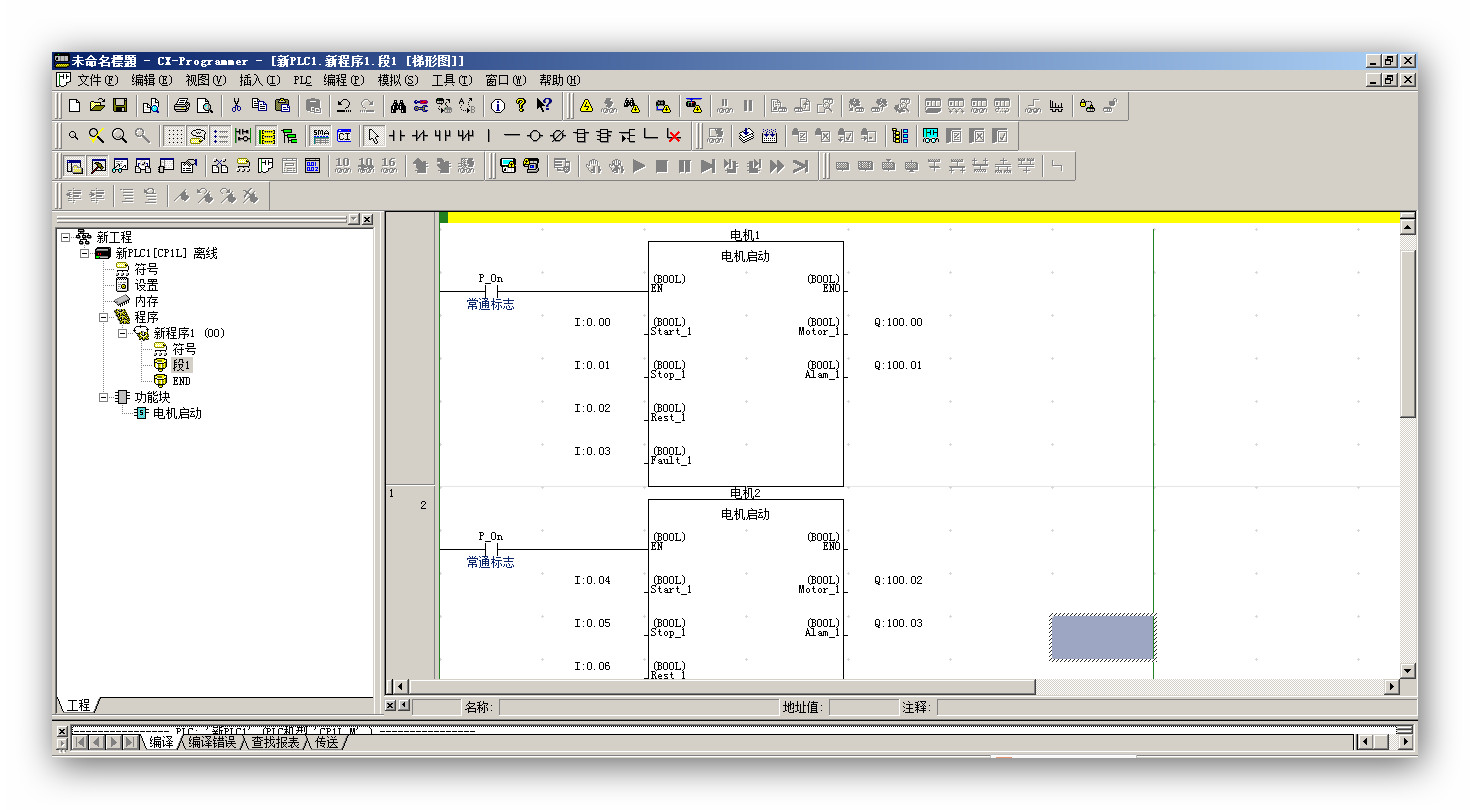Toggle the selection arrow mode button

coord(373,136)
